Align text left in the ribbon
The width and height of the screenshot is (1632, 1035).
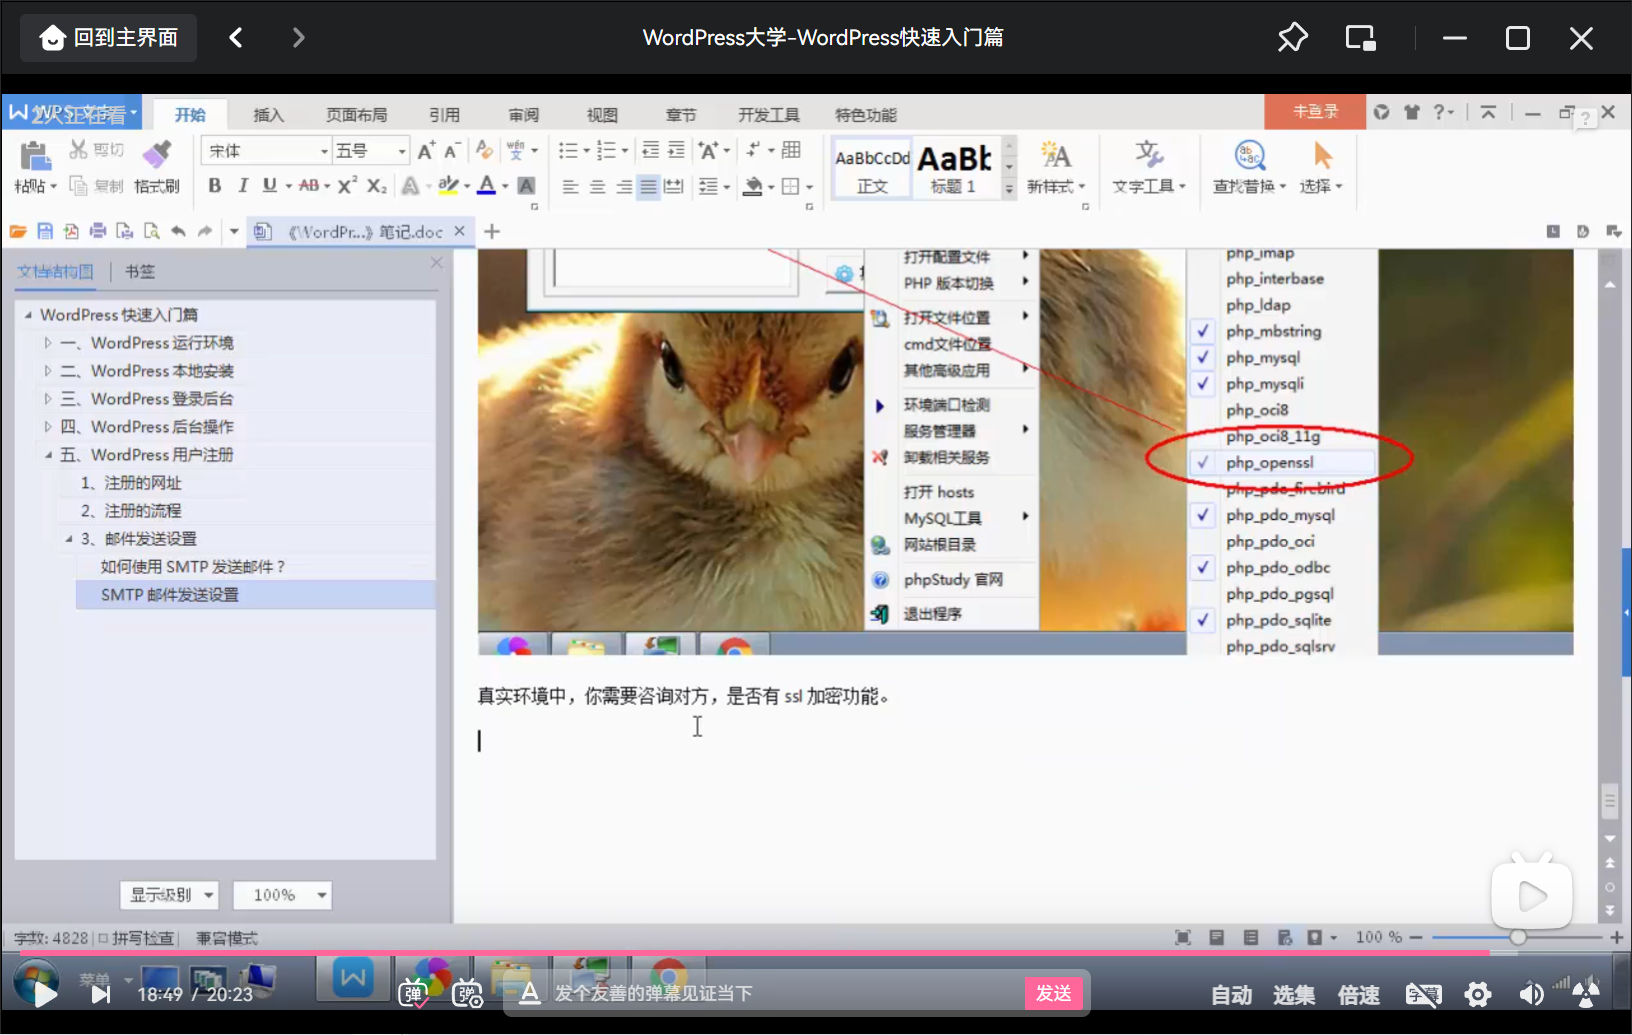tap(570, 186)
